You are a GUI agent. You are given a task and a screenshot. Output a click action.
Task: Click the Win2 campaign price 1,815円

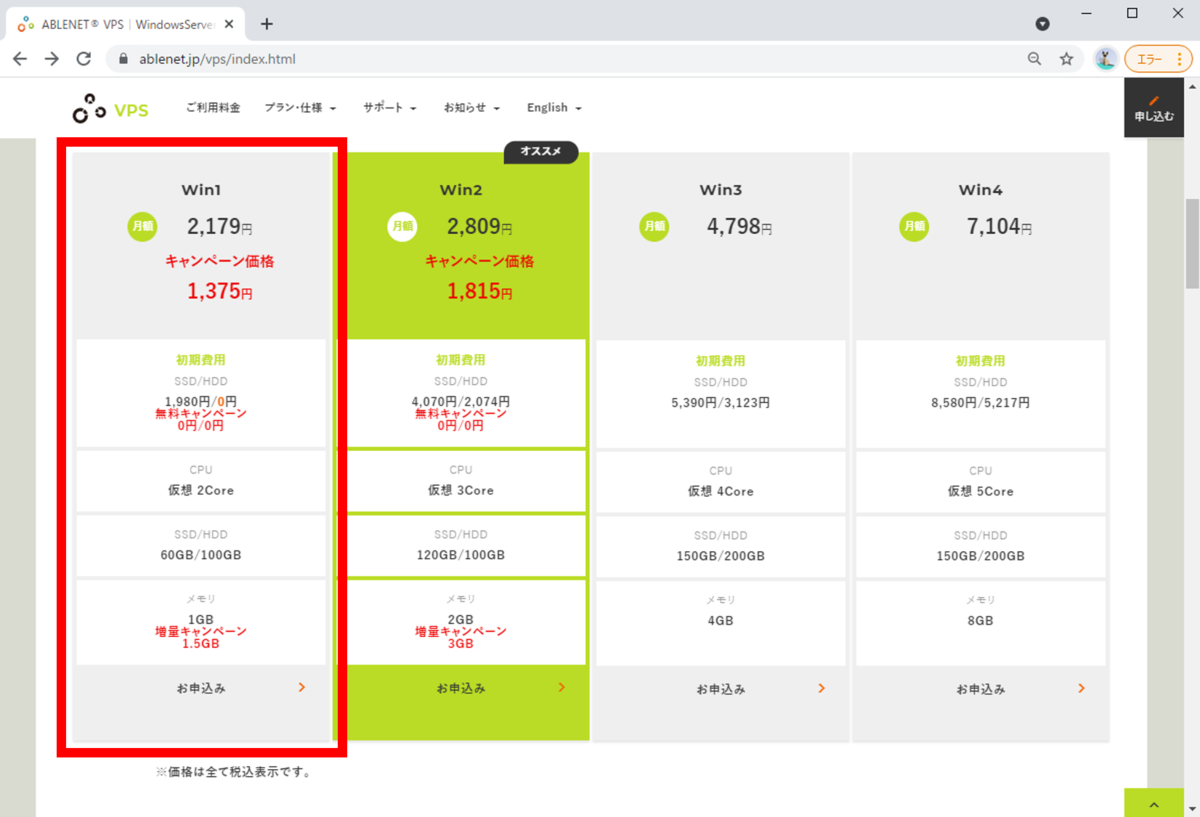tap(480, 291)
